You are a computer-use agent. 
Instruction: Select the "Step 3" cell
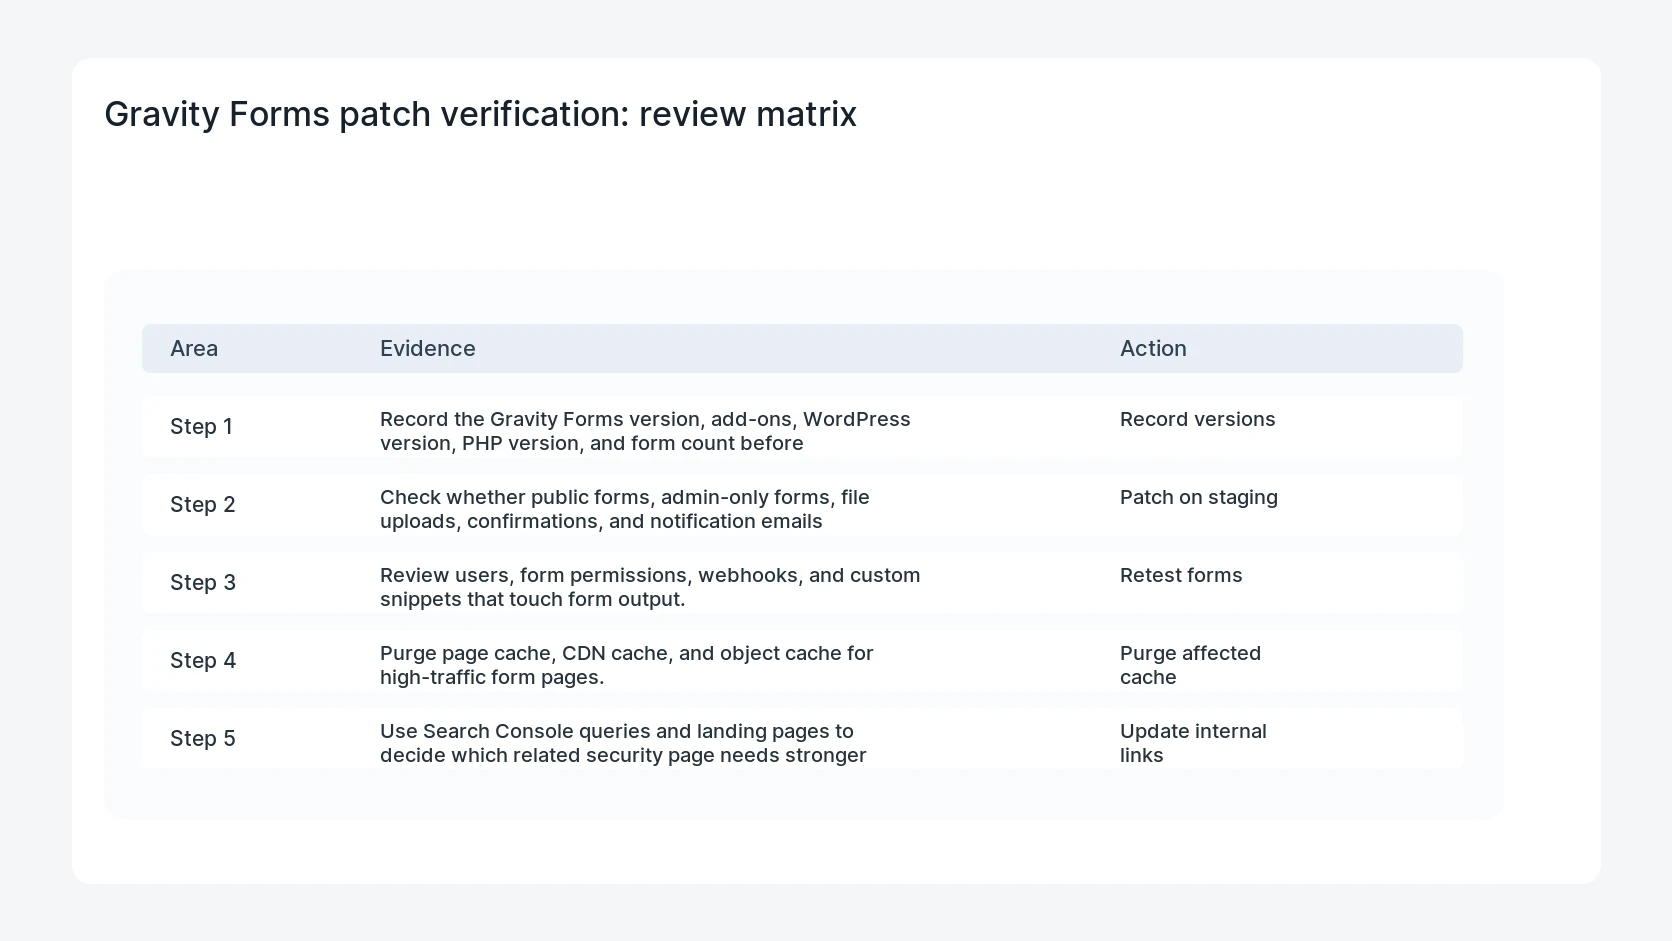tap(203, 582)
